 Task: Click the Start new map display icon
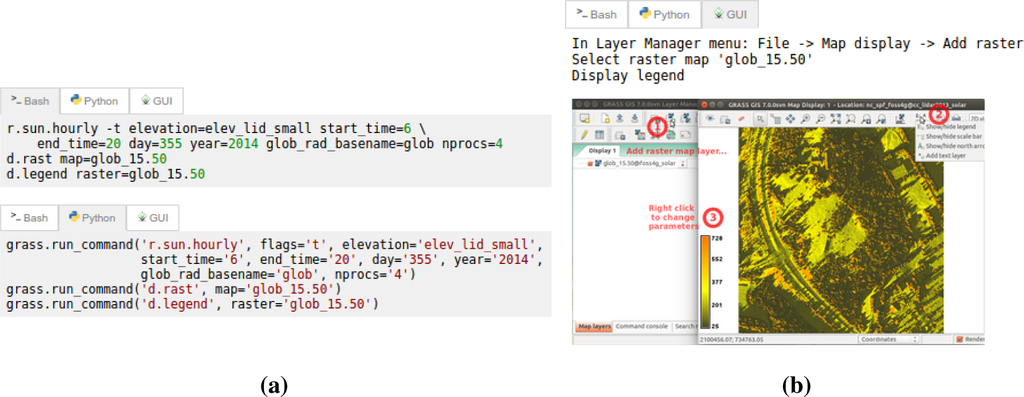584,118
